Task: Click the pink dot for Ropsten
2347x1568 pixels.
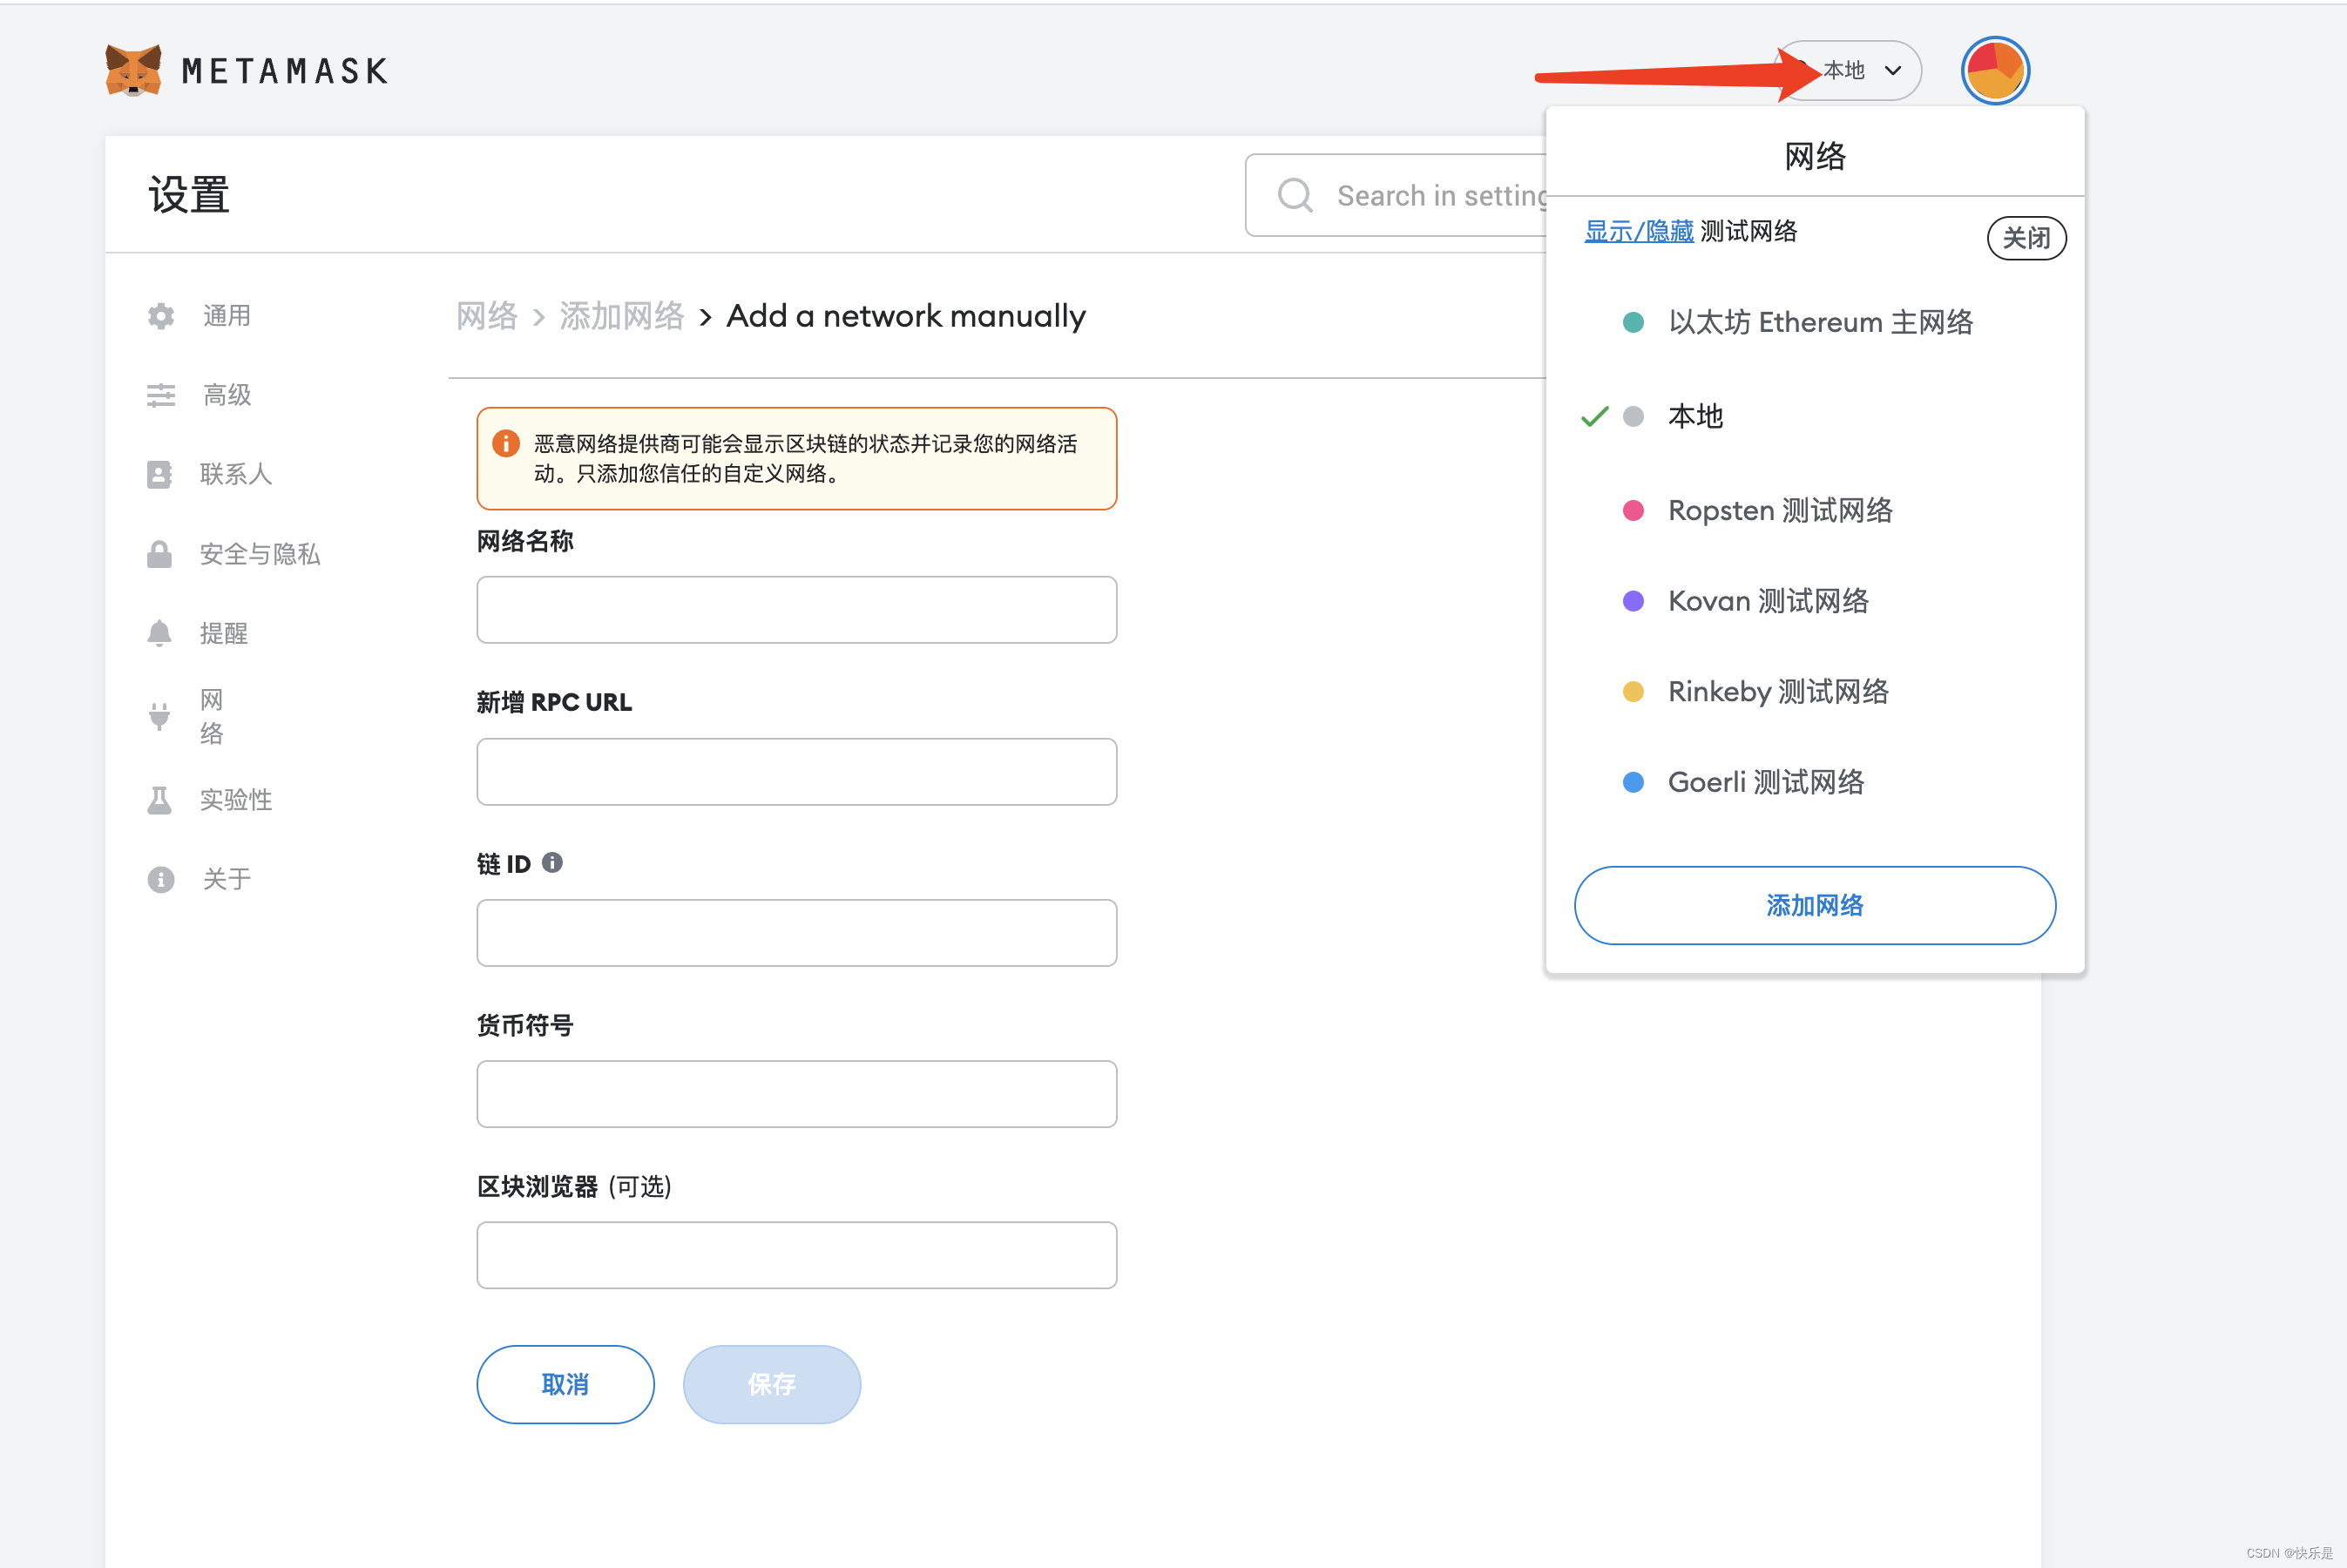Action: [x=1632, y=510]
